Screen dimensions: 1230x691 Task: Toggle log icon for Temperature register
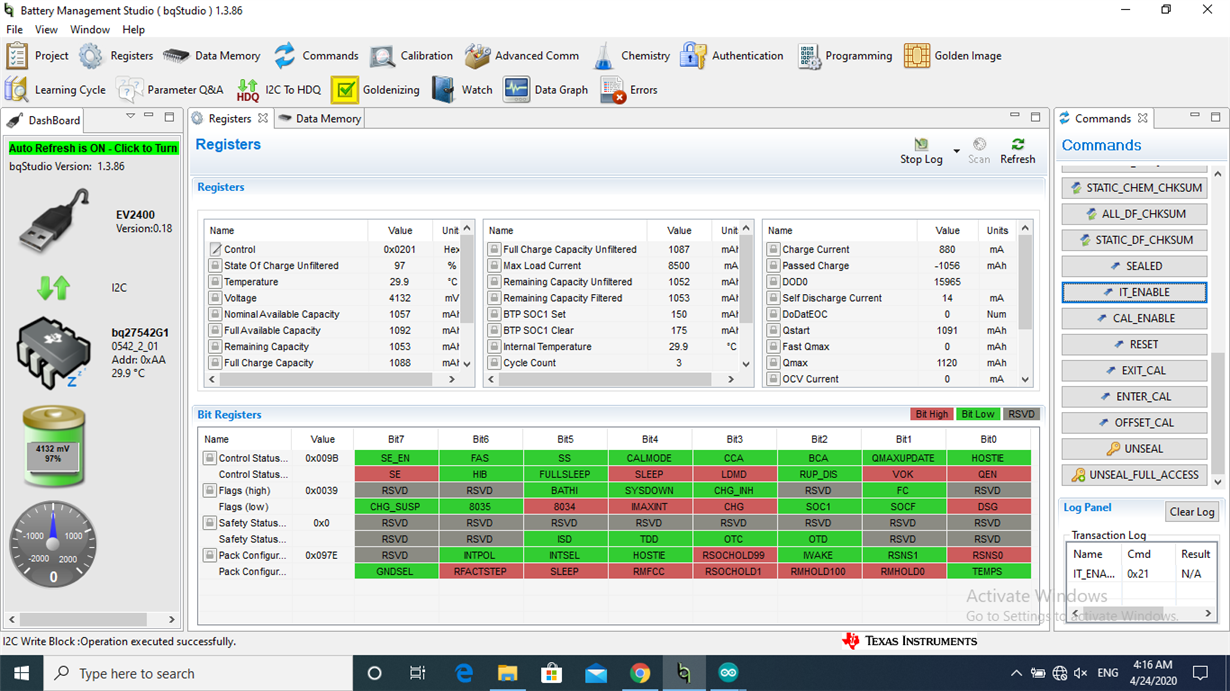pos(215,282)
